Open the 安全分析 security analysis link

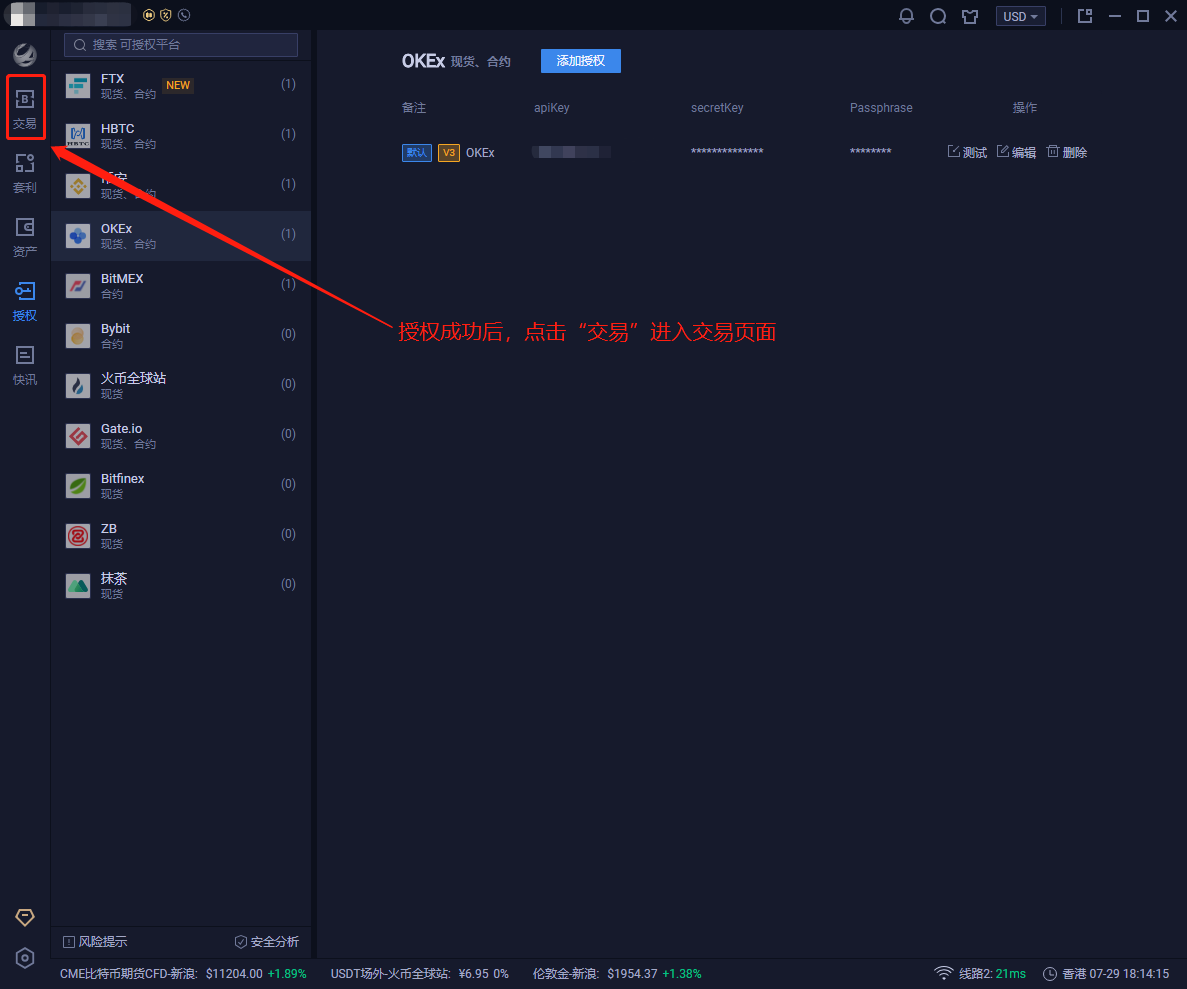pyautogui.click(x=266, y=941)
